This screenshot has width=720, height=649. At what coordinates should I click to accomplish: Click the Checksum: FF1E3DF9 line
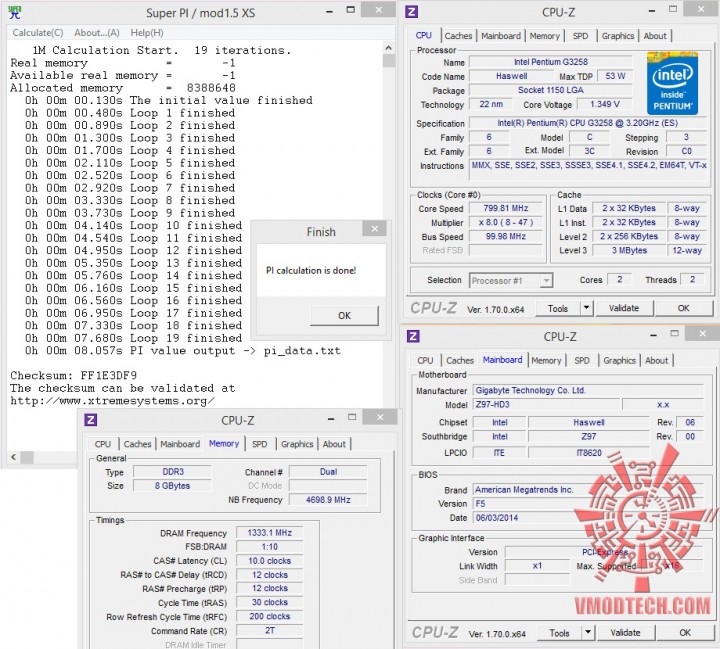pos(73,375)
